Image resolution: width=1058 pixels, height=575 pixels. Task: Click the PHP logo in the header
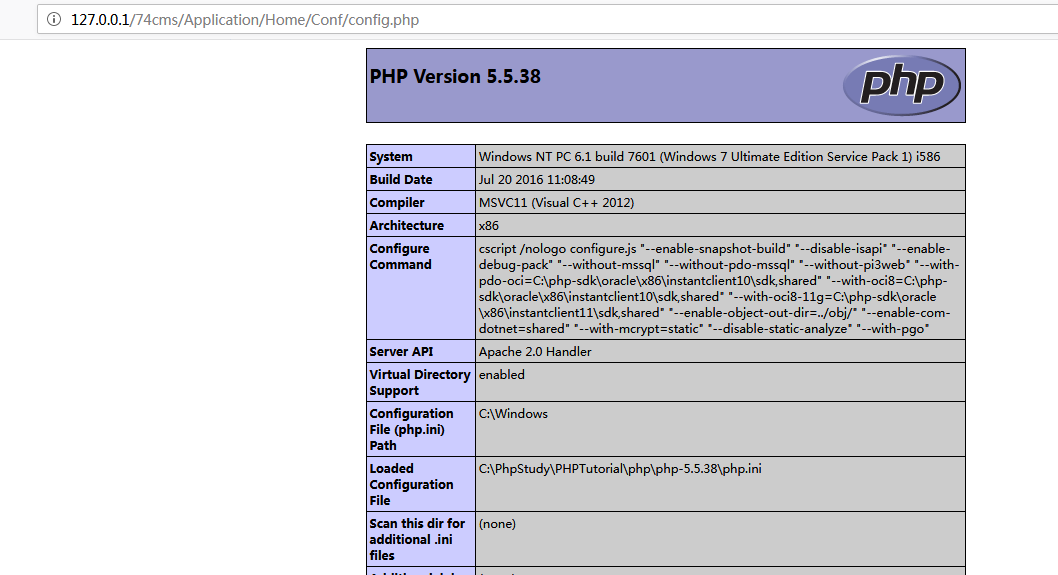[x=901, y=85]
